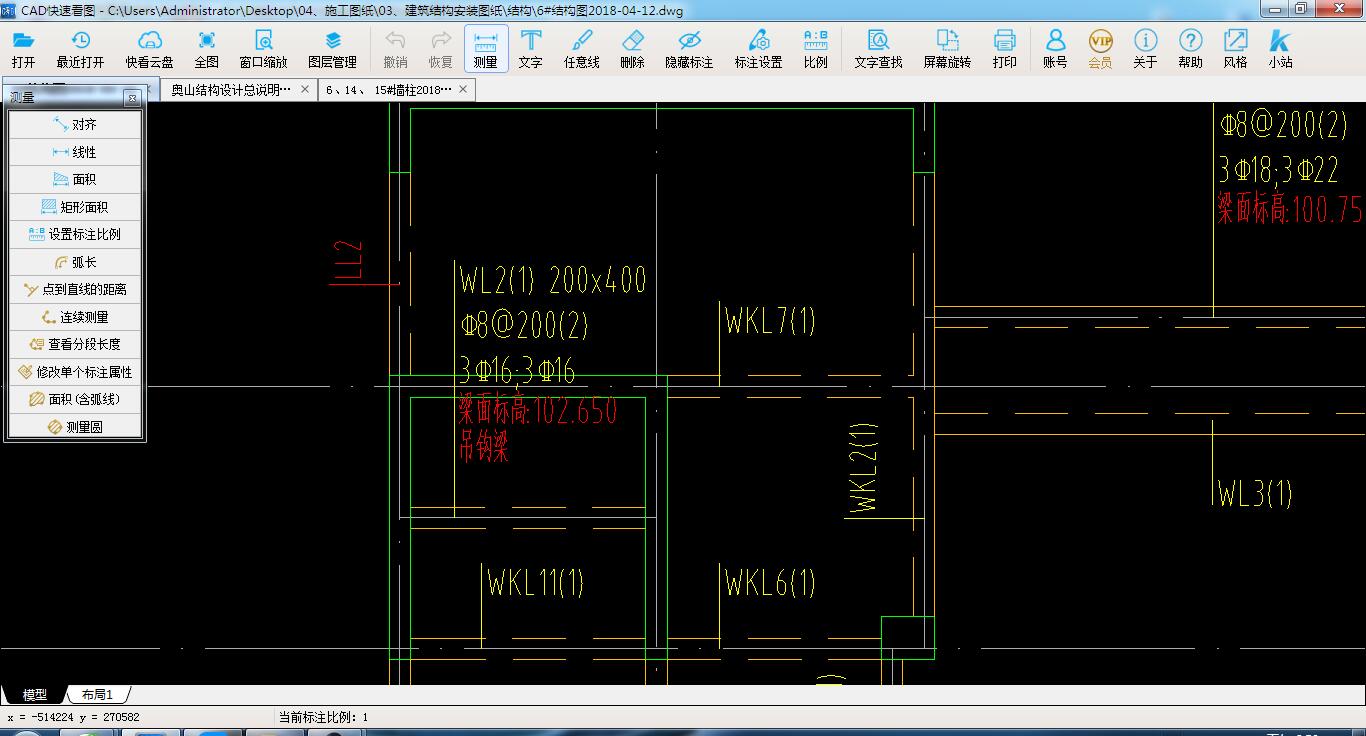Switch to 模型 model tab
This screenshot has height=736, width=1366.
coord(34,694)
